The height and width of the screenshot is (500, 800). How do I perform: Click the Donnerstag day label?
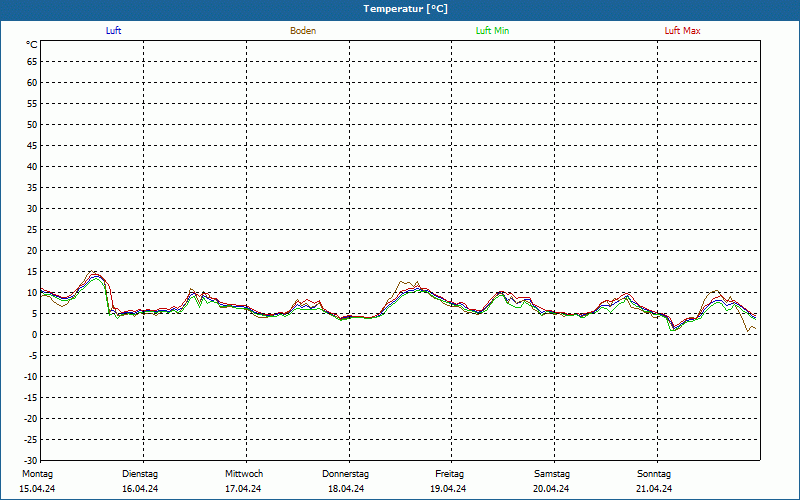[x=345, y=474]
